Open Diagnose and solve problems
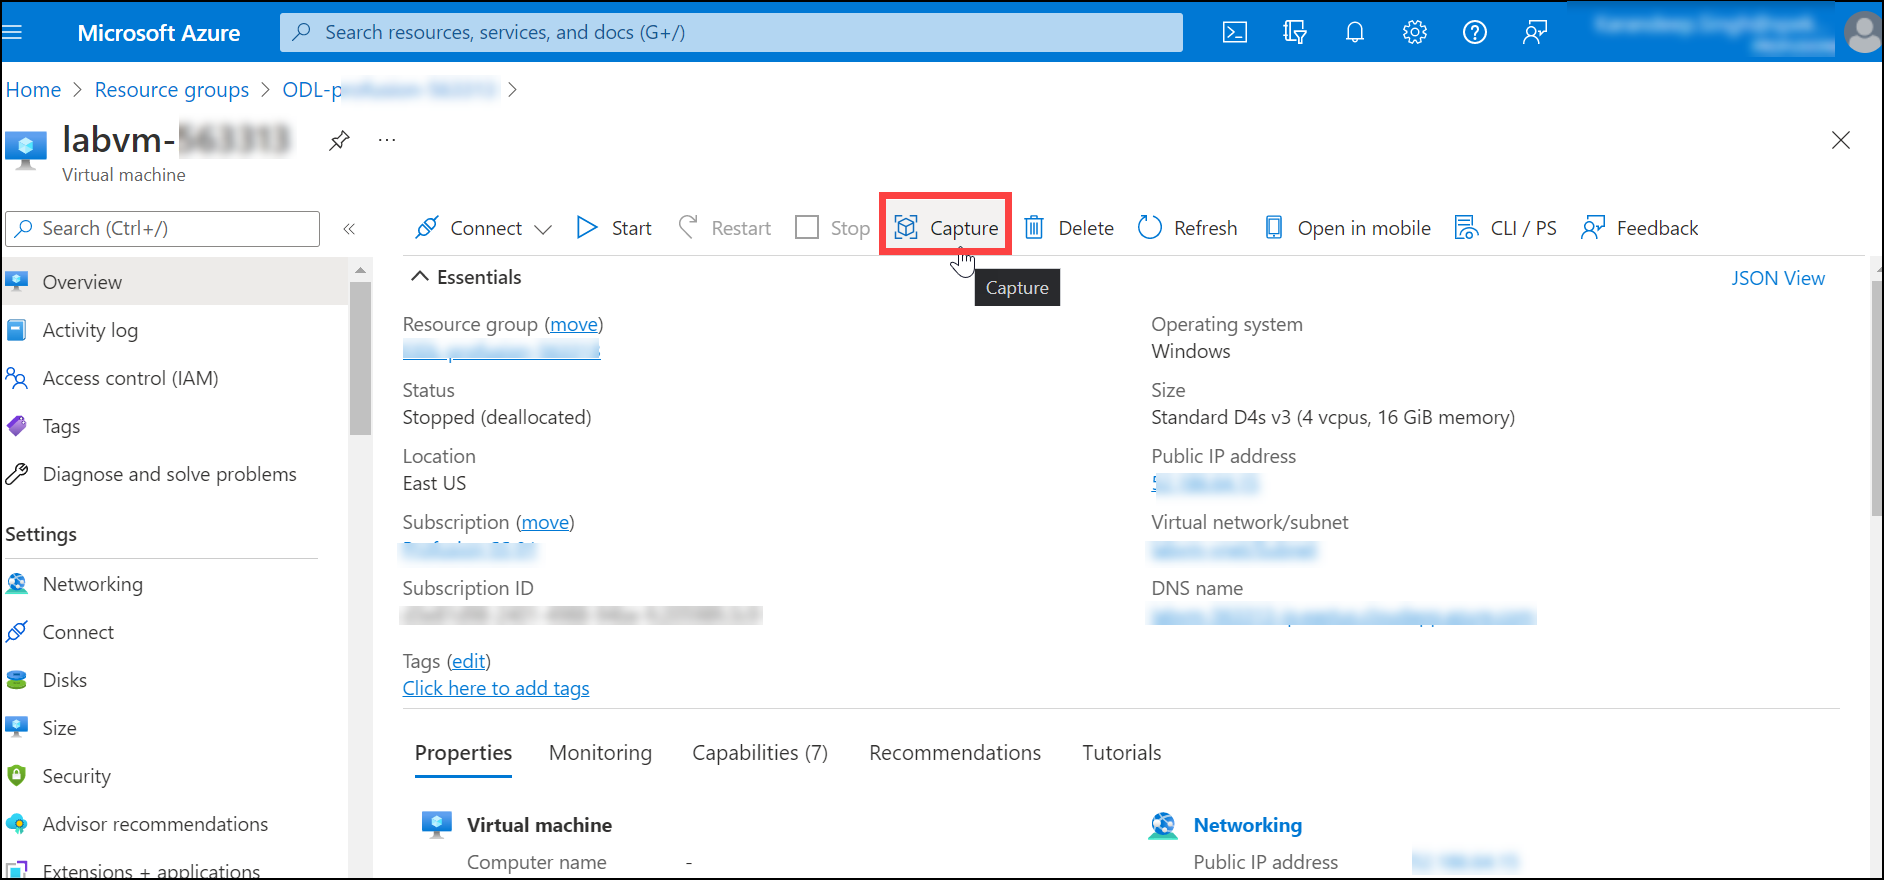 point(174,474)
